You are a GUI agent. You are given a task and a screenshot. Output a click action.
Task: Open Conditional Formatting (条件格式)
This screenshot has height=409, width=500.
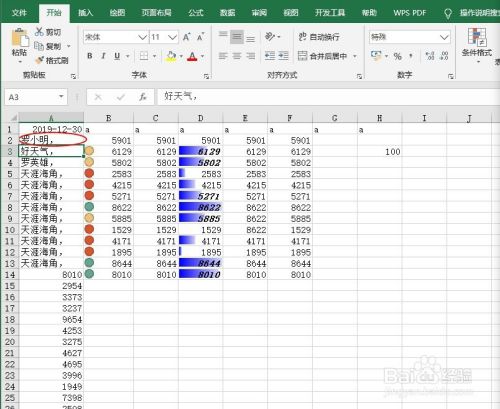pyautogui.click(x=477, y=45)
